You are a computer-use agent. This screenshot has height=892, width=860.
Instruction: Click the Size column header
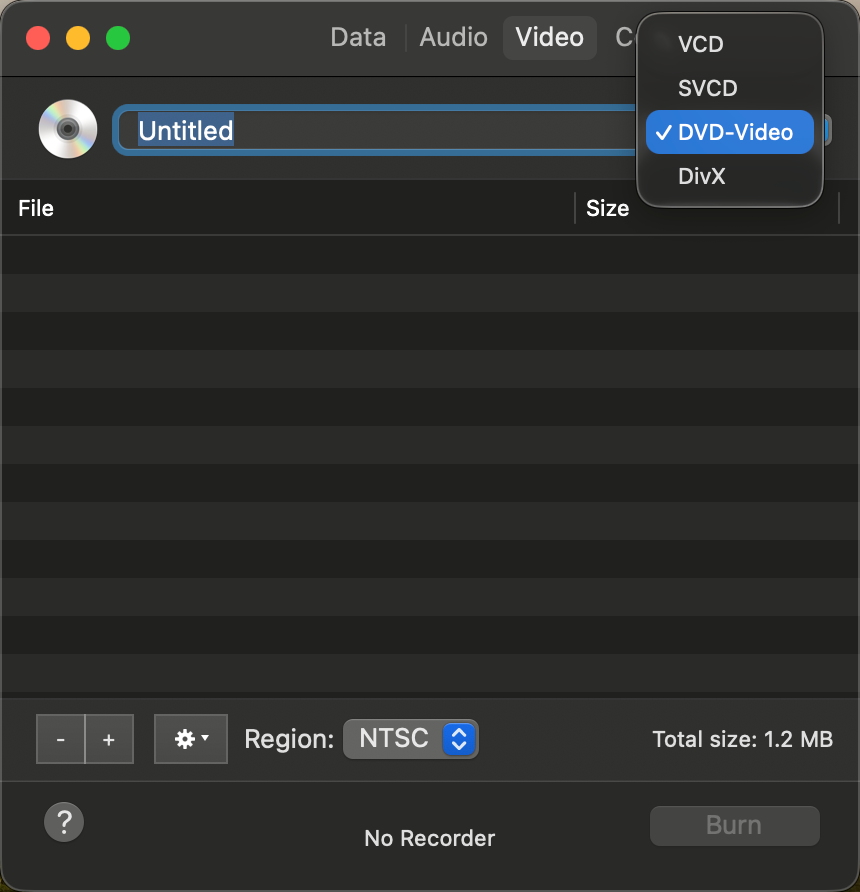pyautogui.click(x=607, y=208)
